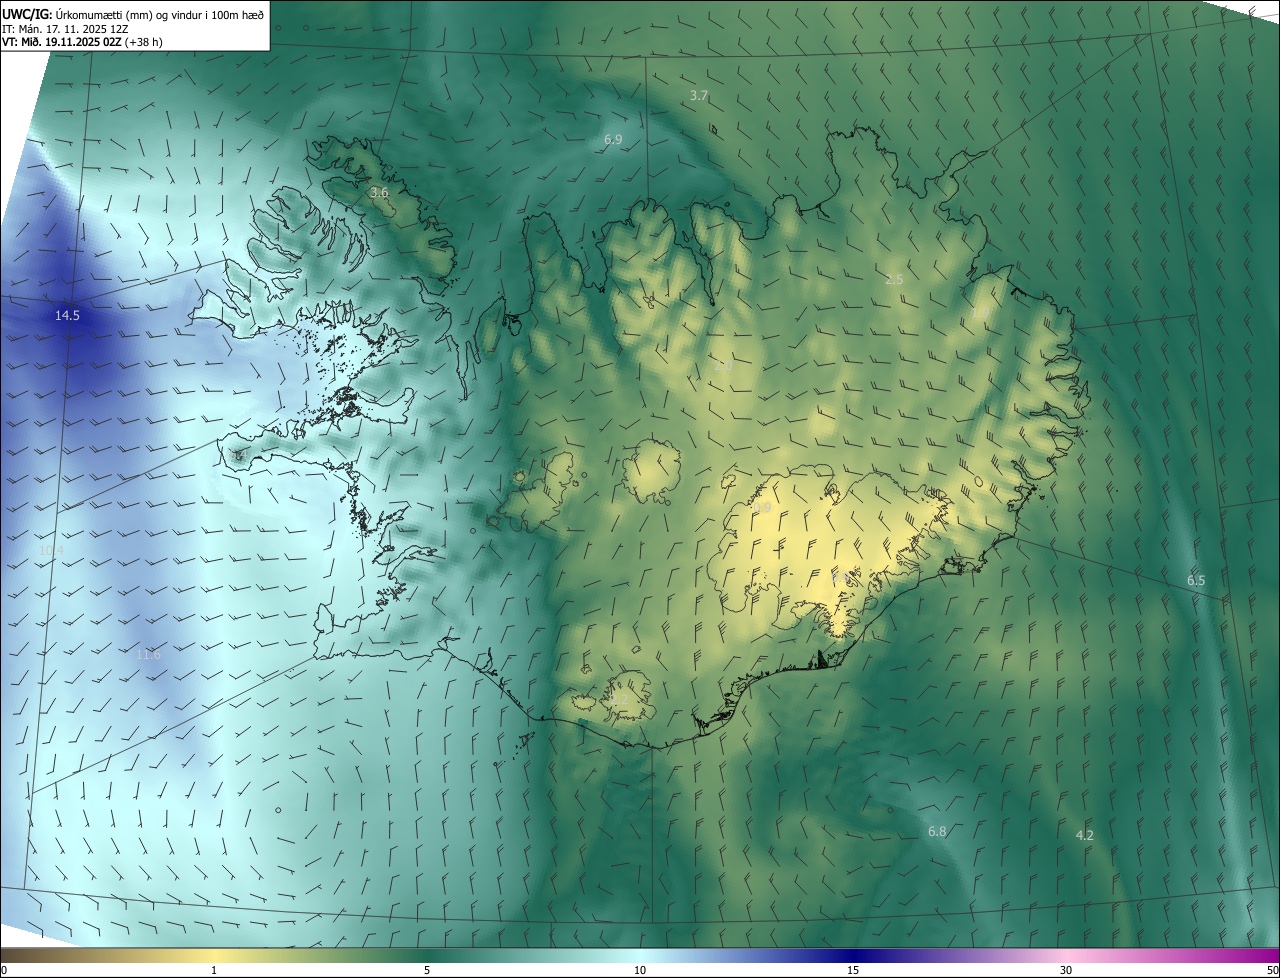Click the 6.5 value east of Iceland
This screenshot has width=1280, height=978.
click(1196, 580)
